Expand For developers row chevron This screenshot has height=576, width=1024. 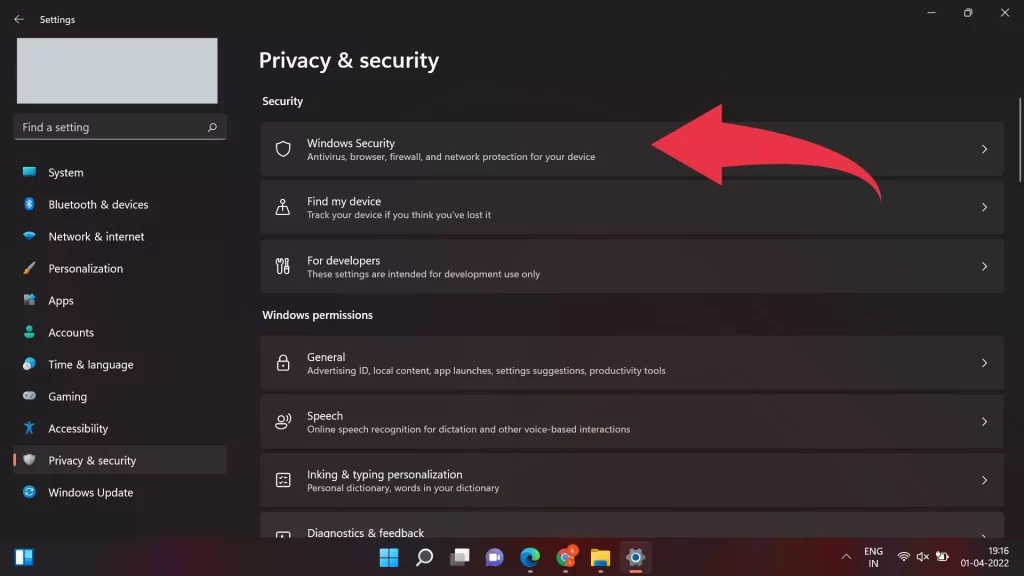click(x=984, y=266)
